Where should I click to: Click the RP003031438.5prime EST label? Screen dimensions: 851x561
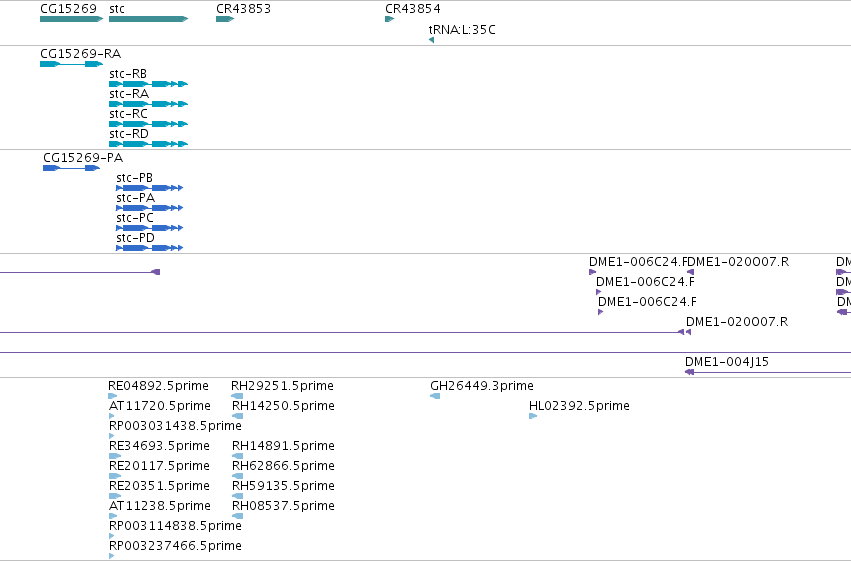pyautogui.click(x=175, y=426)
